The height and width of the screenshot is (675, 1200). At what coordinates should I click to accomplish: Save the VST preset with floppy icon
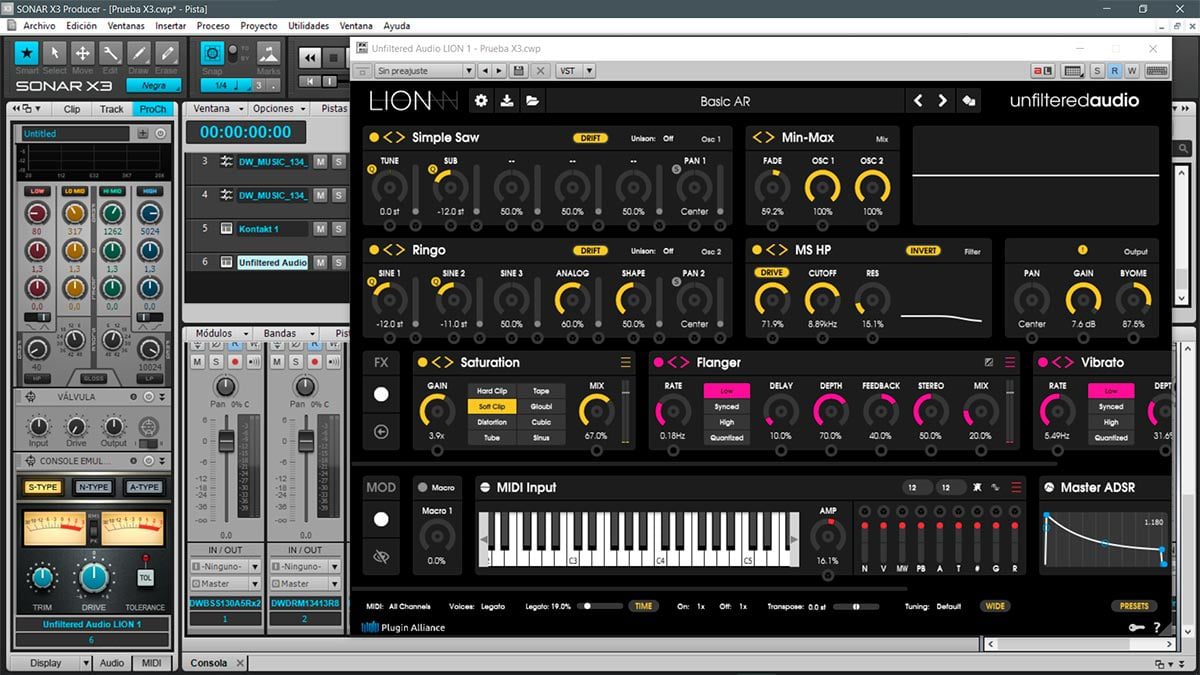point(518,71)
